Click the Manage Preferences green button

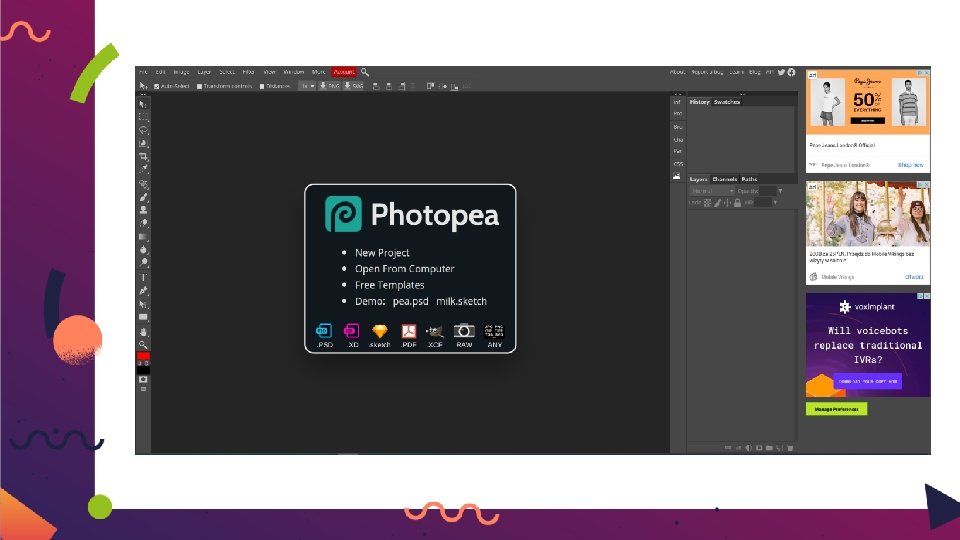pos(836,409)
